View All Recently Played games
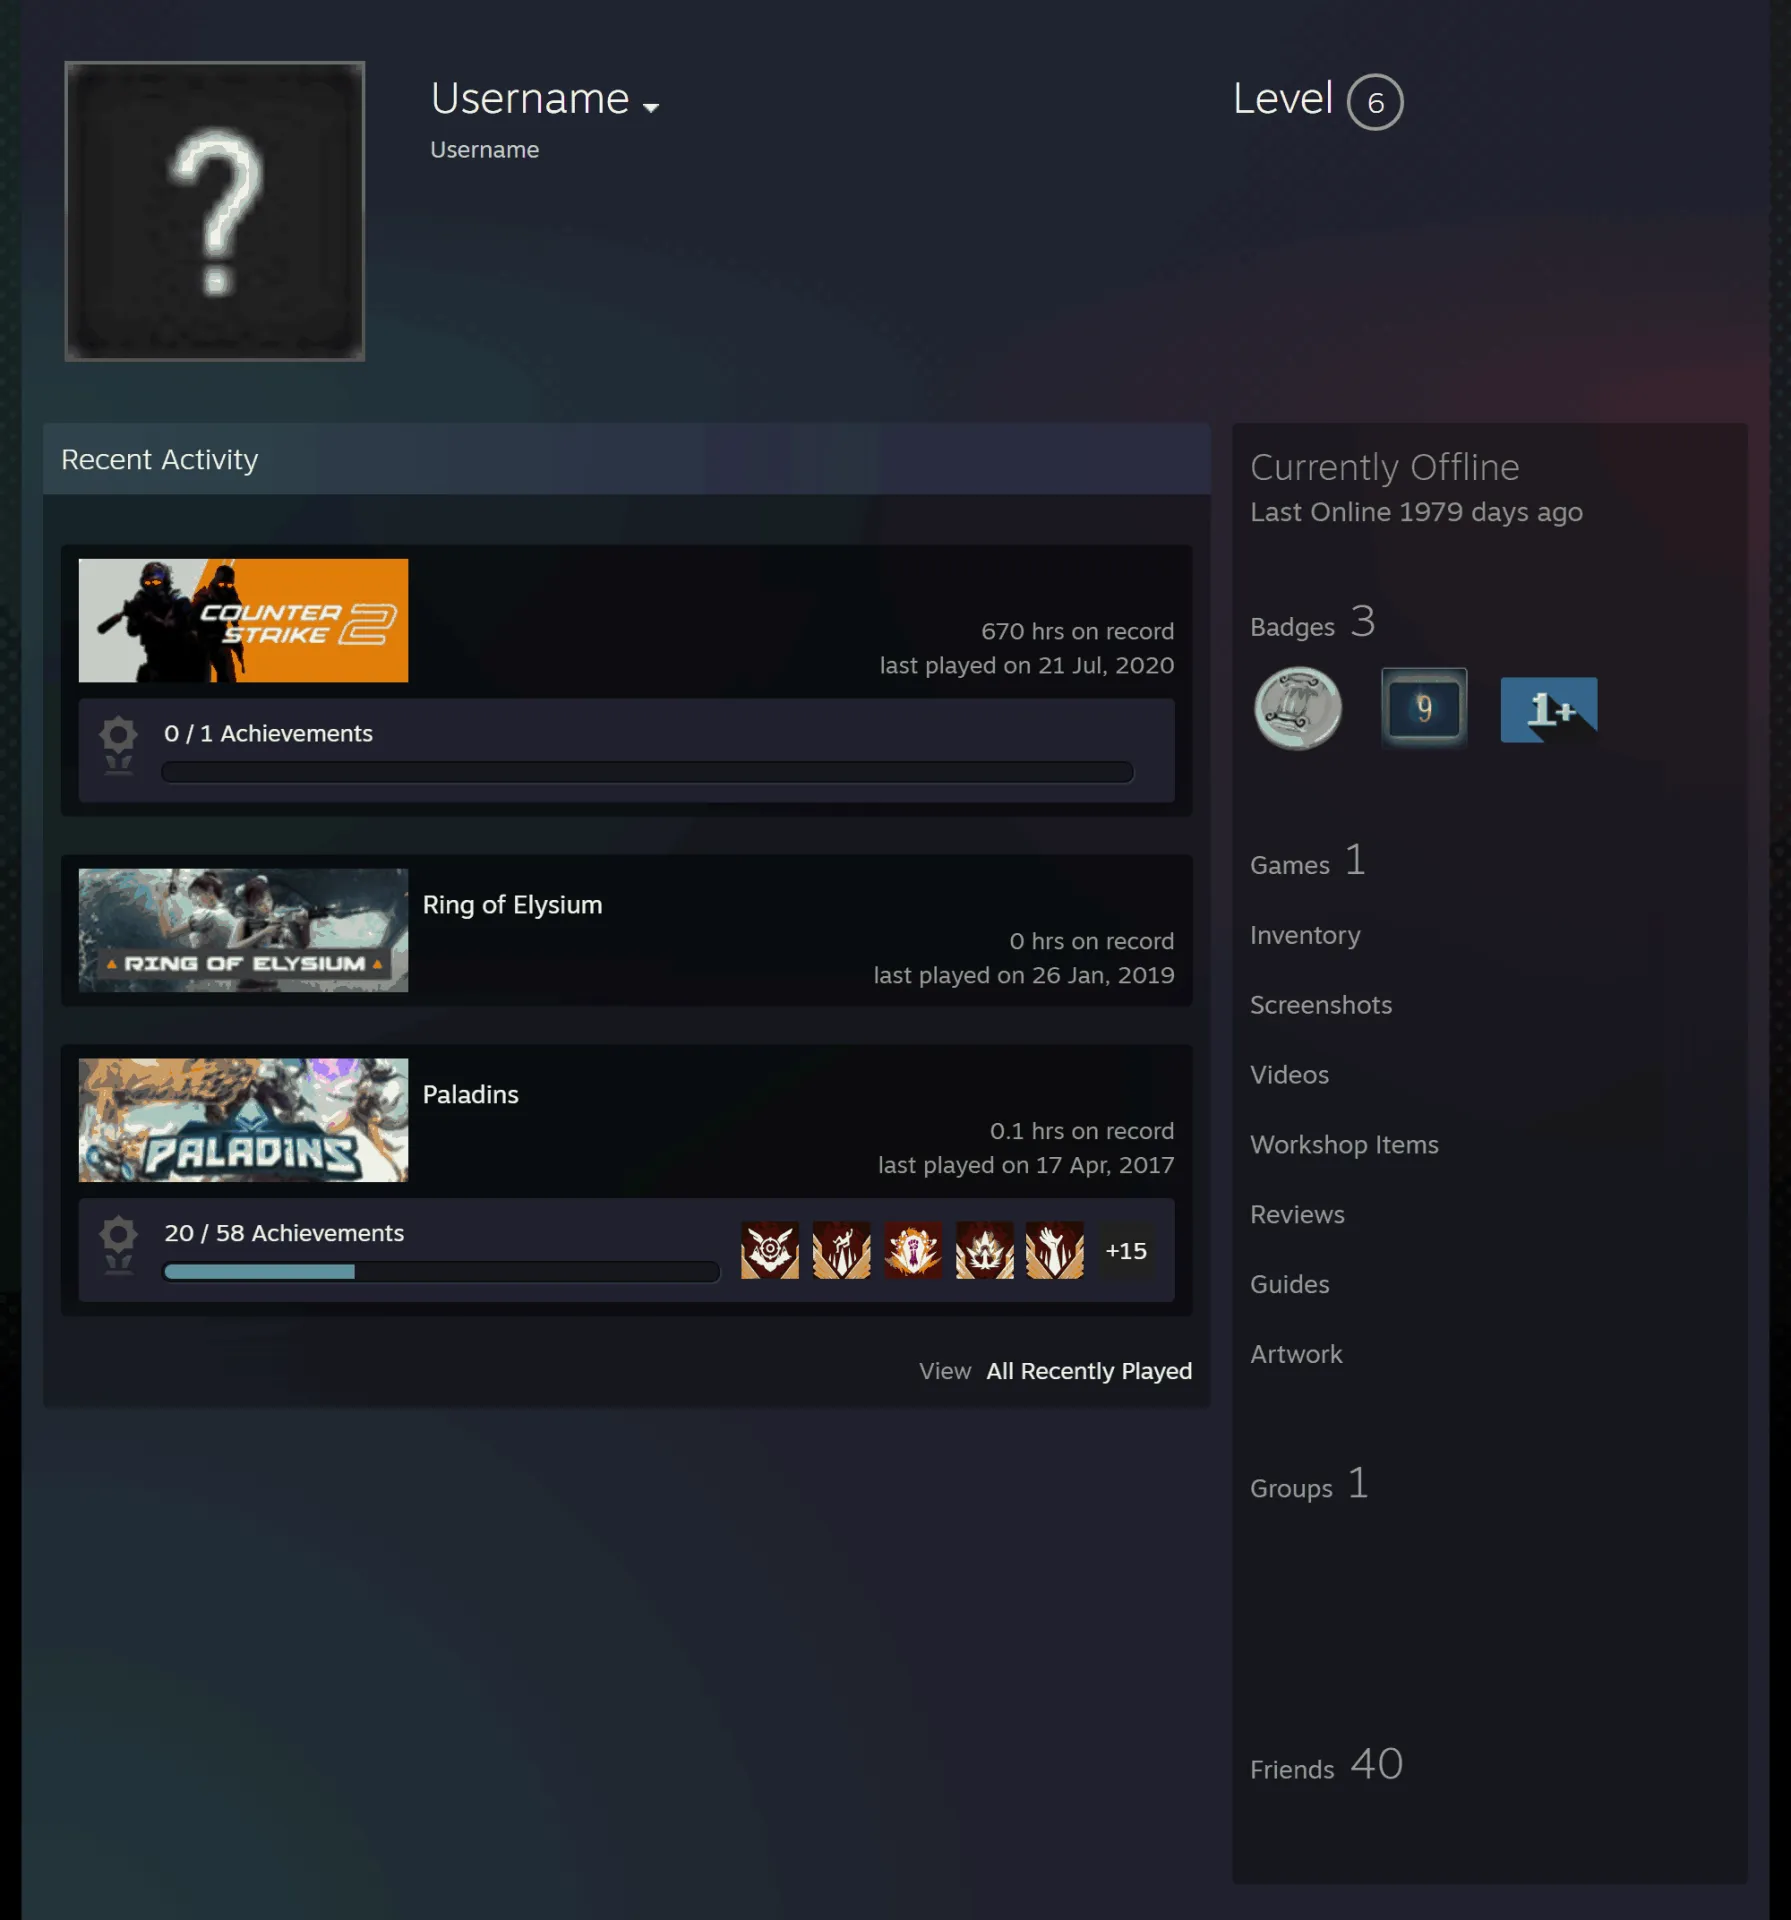The image size is (1791, 1920). coord(1089,1371)
